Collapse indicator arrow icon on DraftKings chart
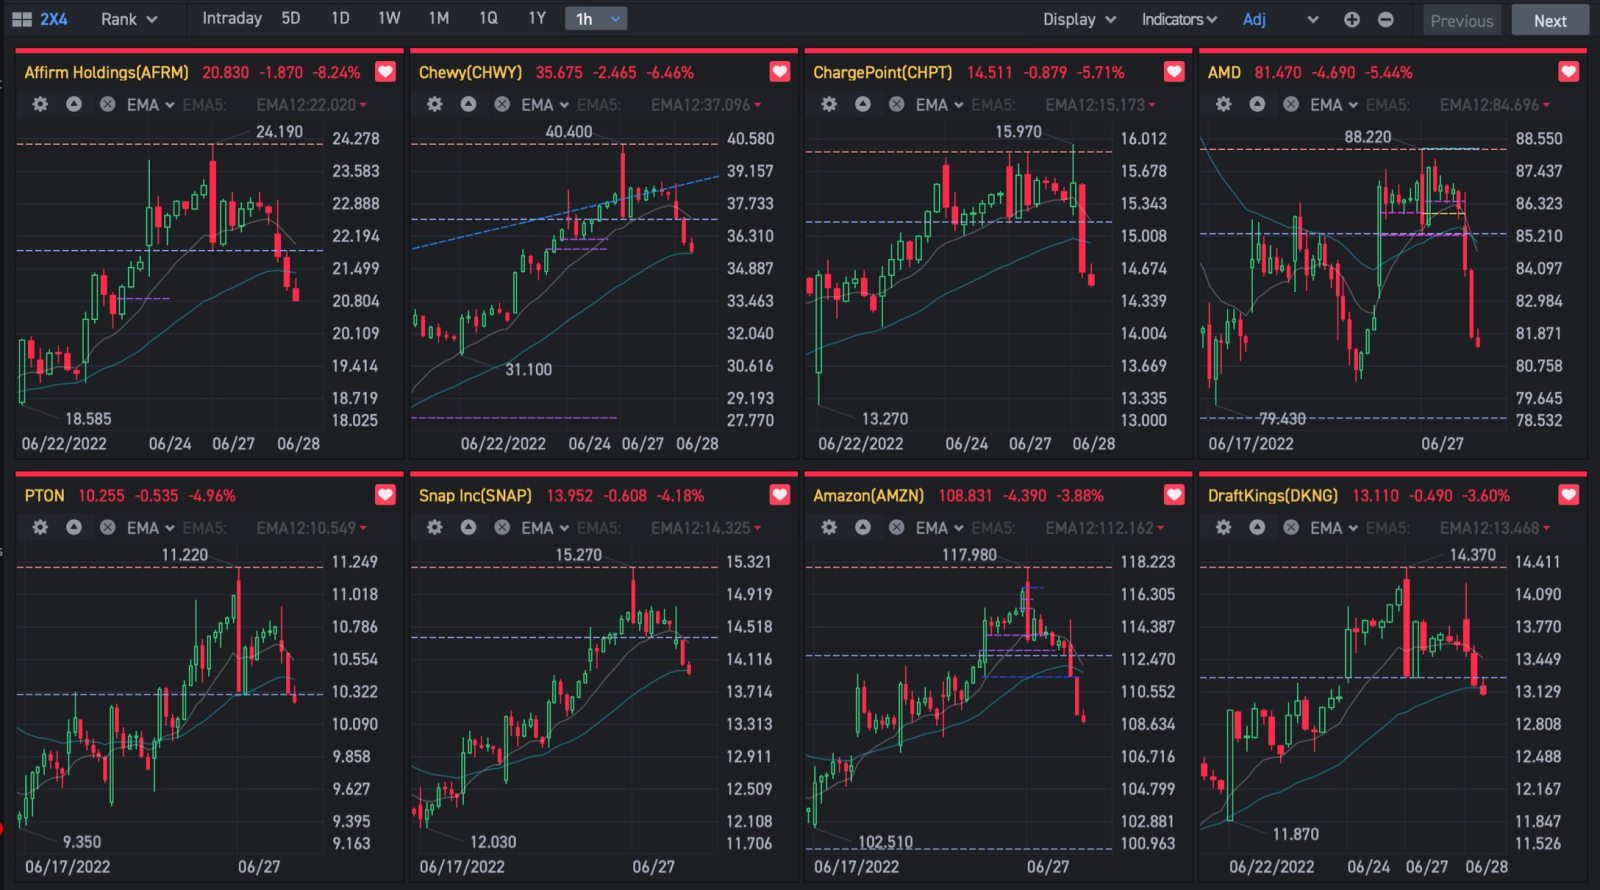The height and width of the screenshot is (890, 1600). coord(1257,527)
